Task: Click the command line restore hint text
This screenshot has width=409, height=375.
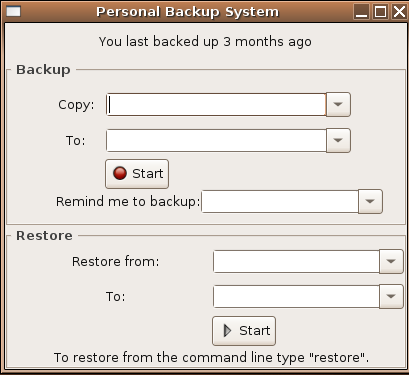Action: point(211,358)
